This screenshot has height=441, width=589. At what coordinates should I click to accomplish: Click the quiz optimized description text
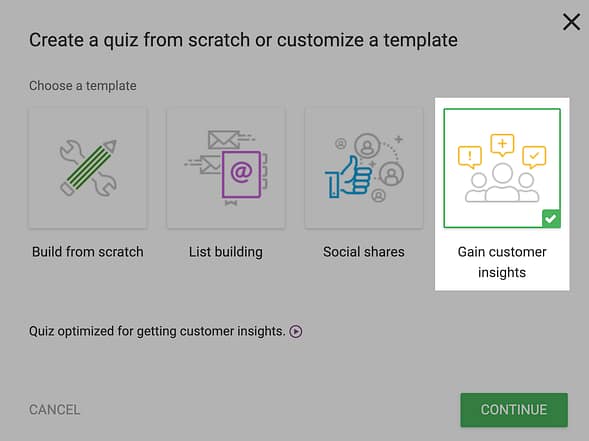(x=157, y=331)
